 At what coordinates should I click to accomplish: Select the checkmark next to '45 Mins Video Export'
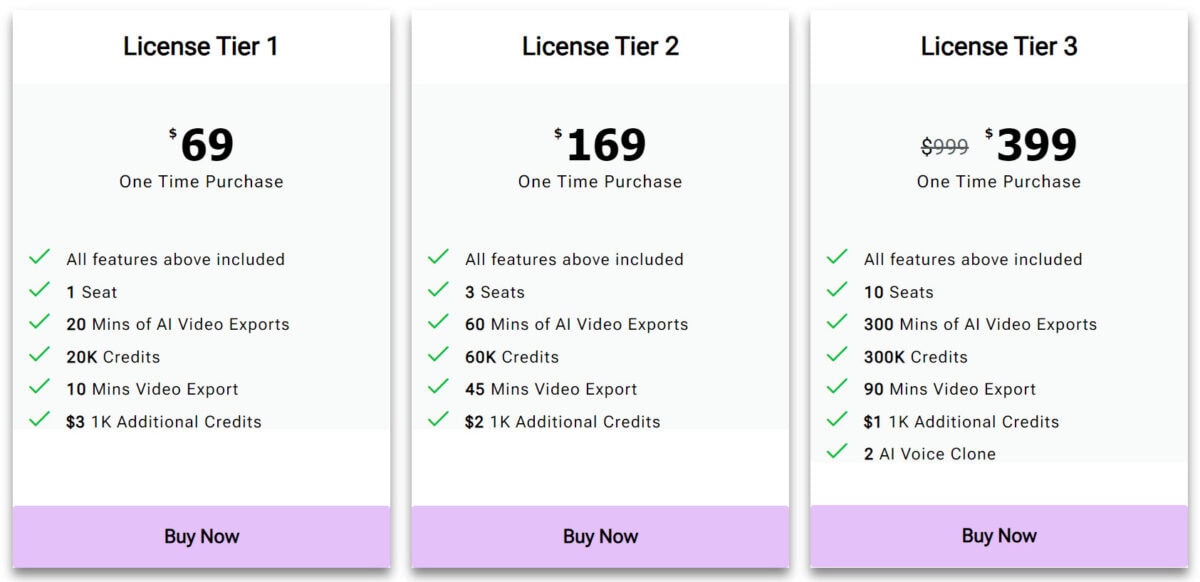point(438,389)
